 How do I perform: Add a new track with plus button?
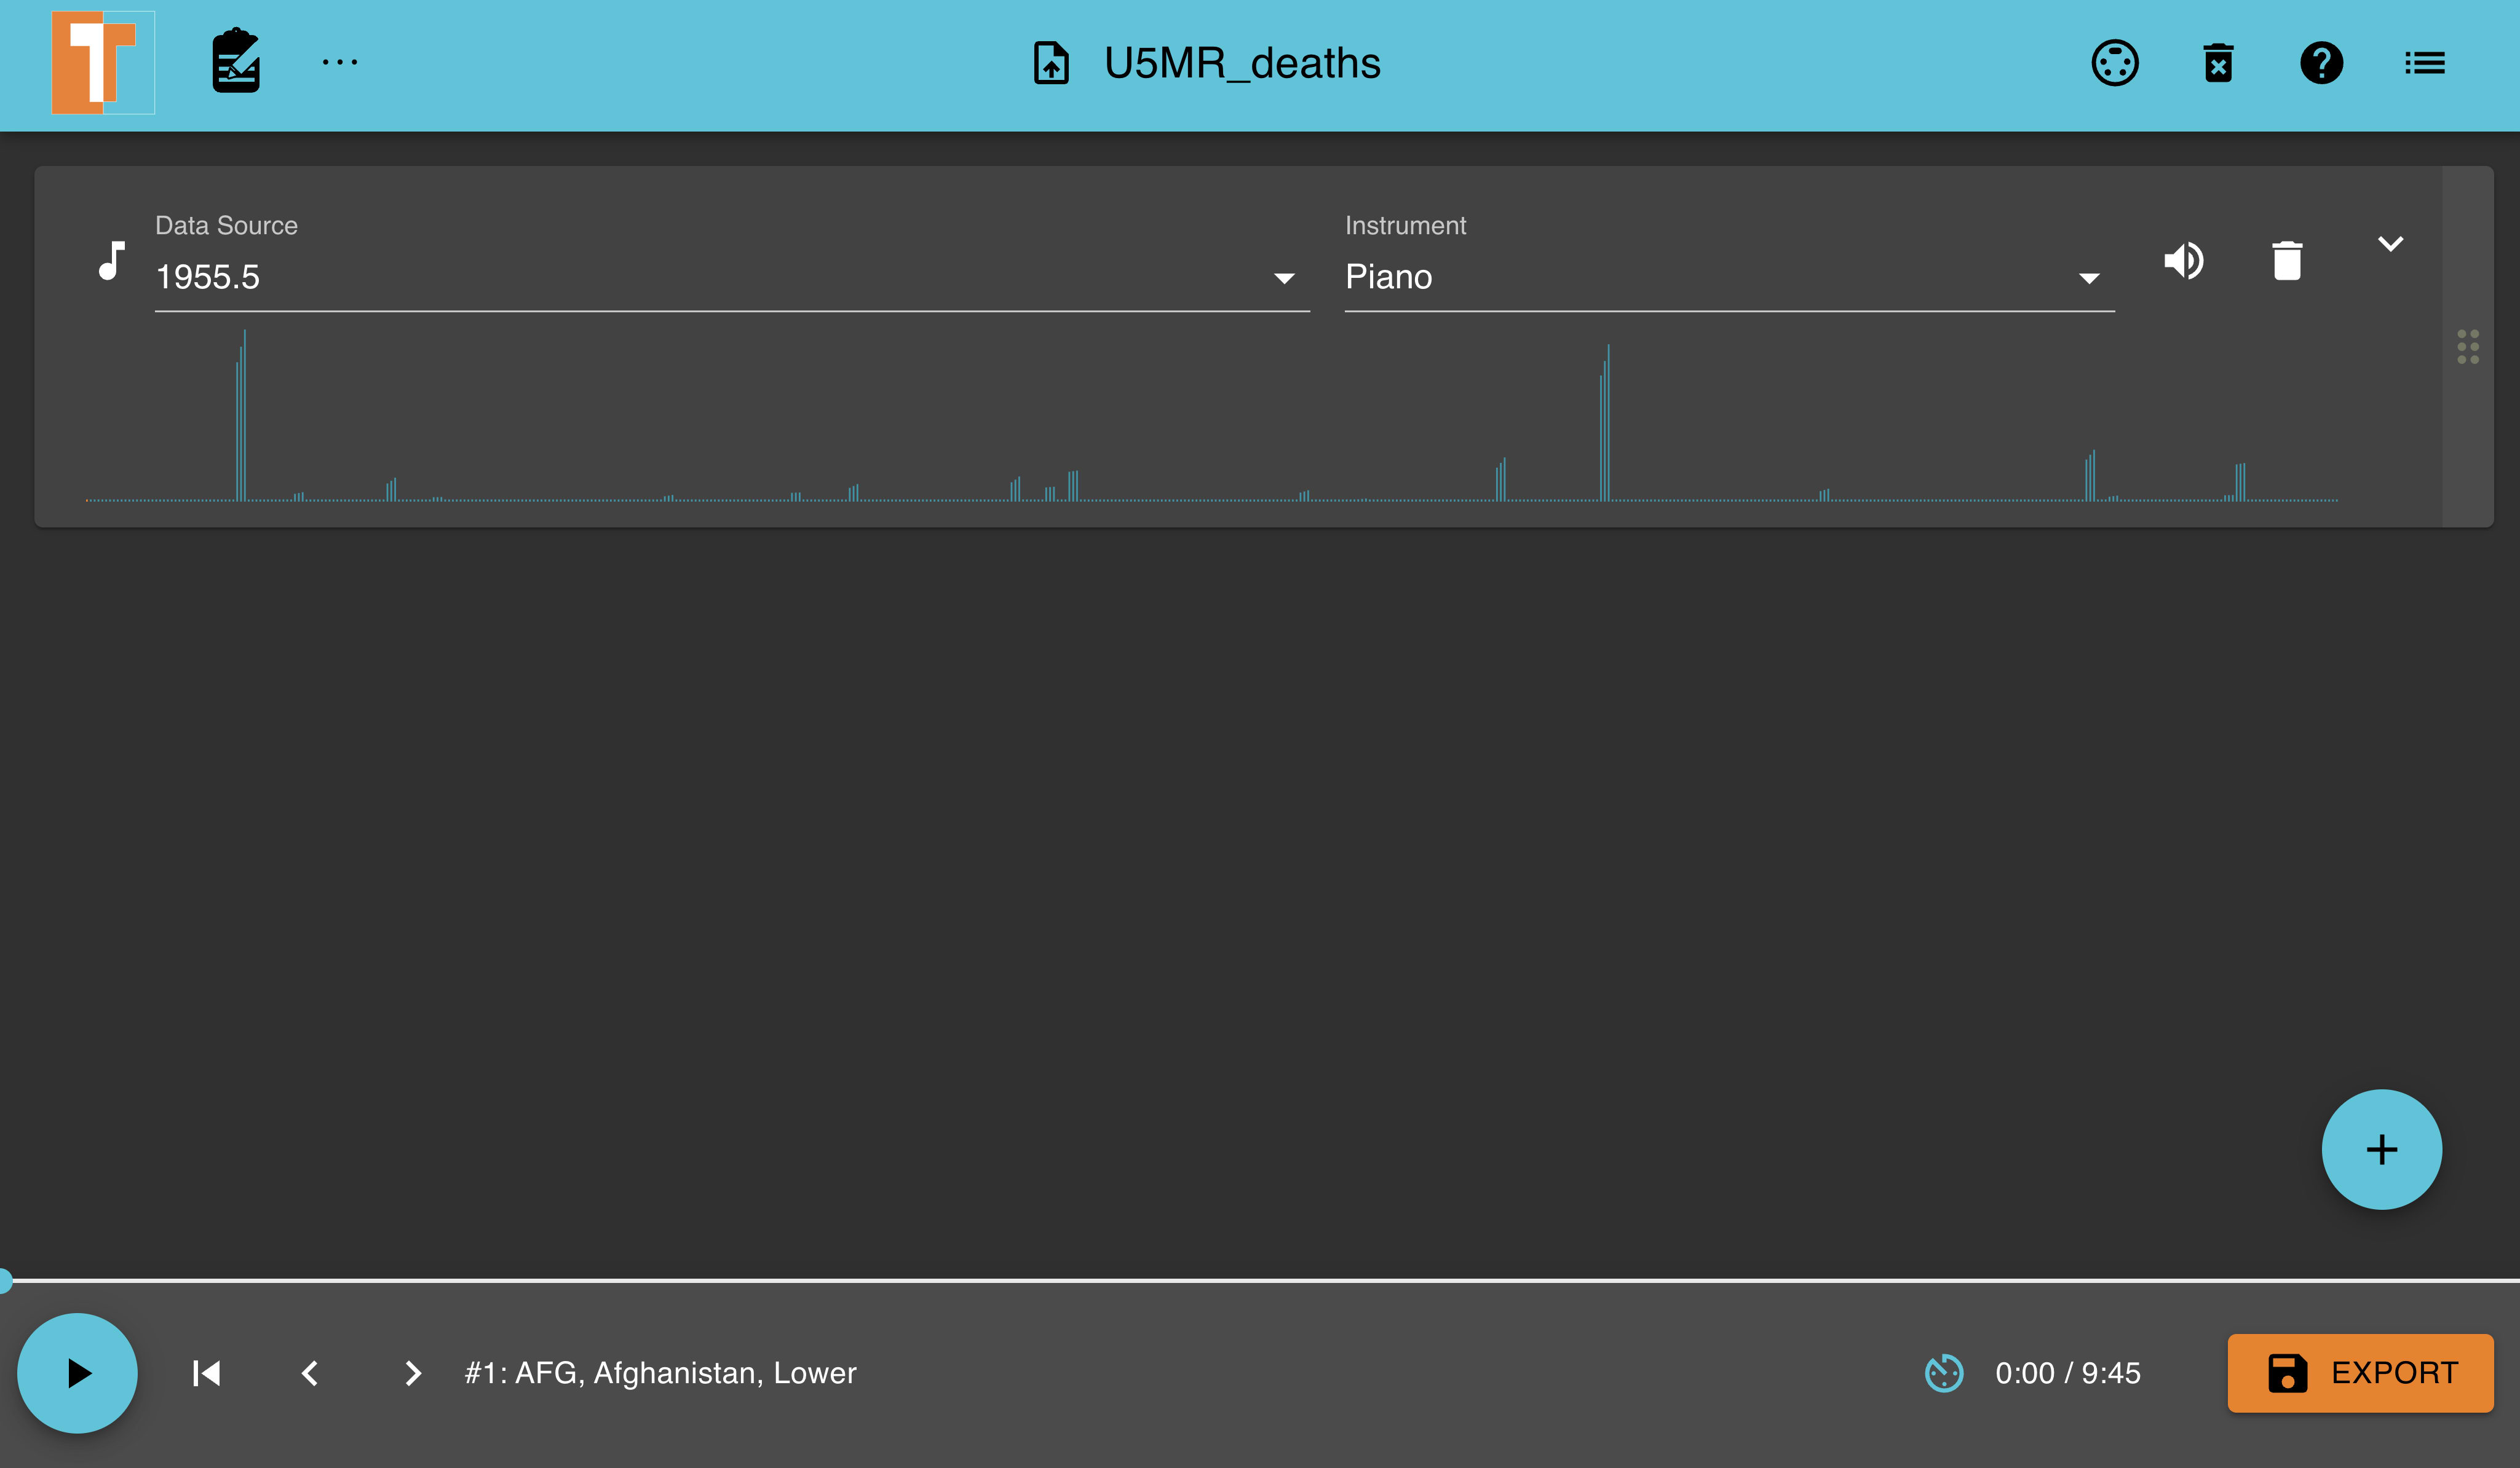coord(2381,1149)
